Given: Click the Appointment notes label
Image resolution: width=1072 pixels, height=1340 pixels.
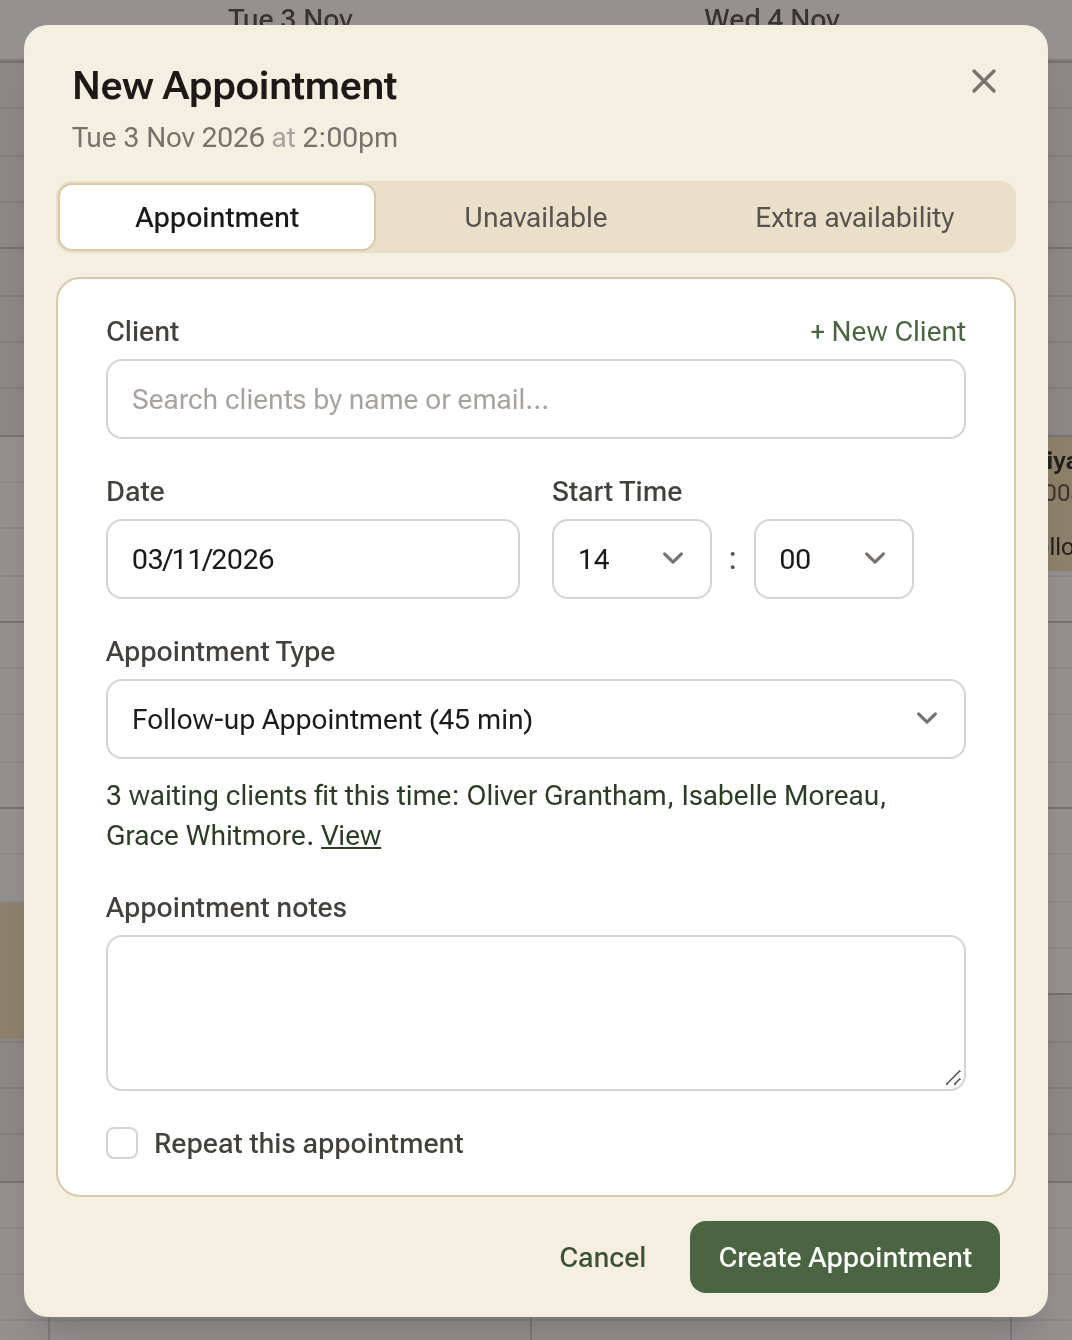Looking at the screenshot, I should click(227, 907).
